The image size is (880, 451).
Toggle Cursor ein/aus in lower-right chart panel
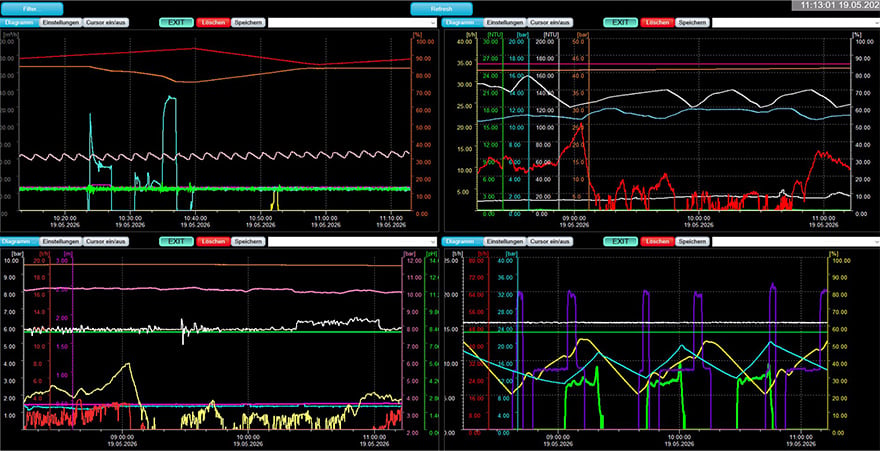(551, 241)
